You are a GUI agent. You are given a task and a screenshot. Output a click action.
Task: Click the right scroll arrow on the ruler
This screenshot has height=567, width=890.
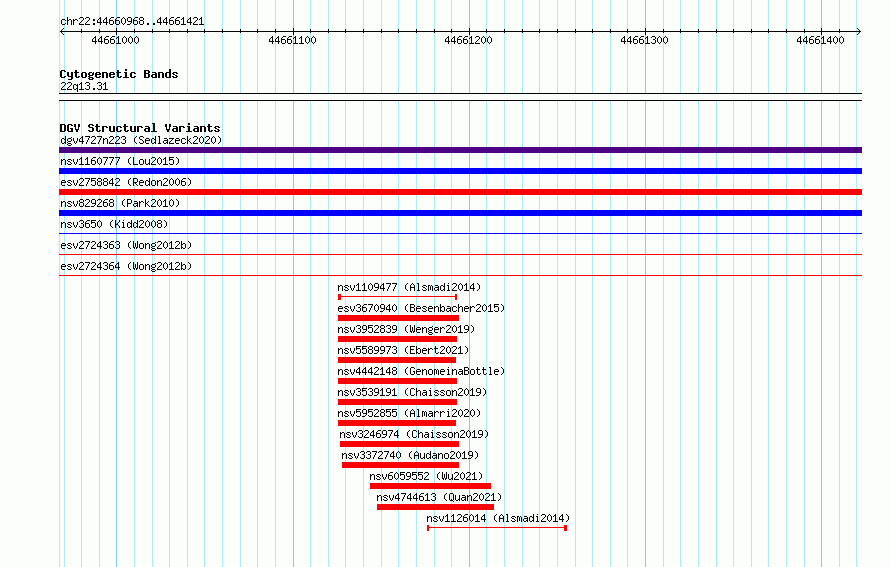click(859, 31)
